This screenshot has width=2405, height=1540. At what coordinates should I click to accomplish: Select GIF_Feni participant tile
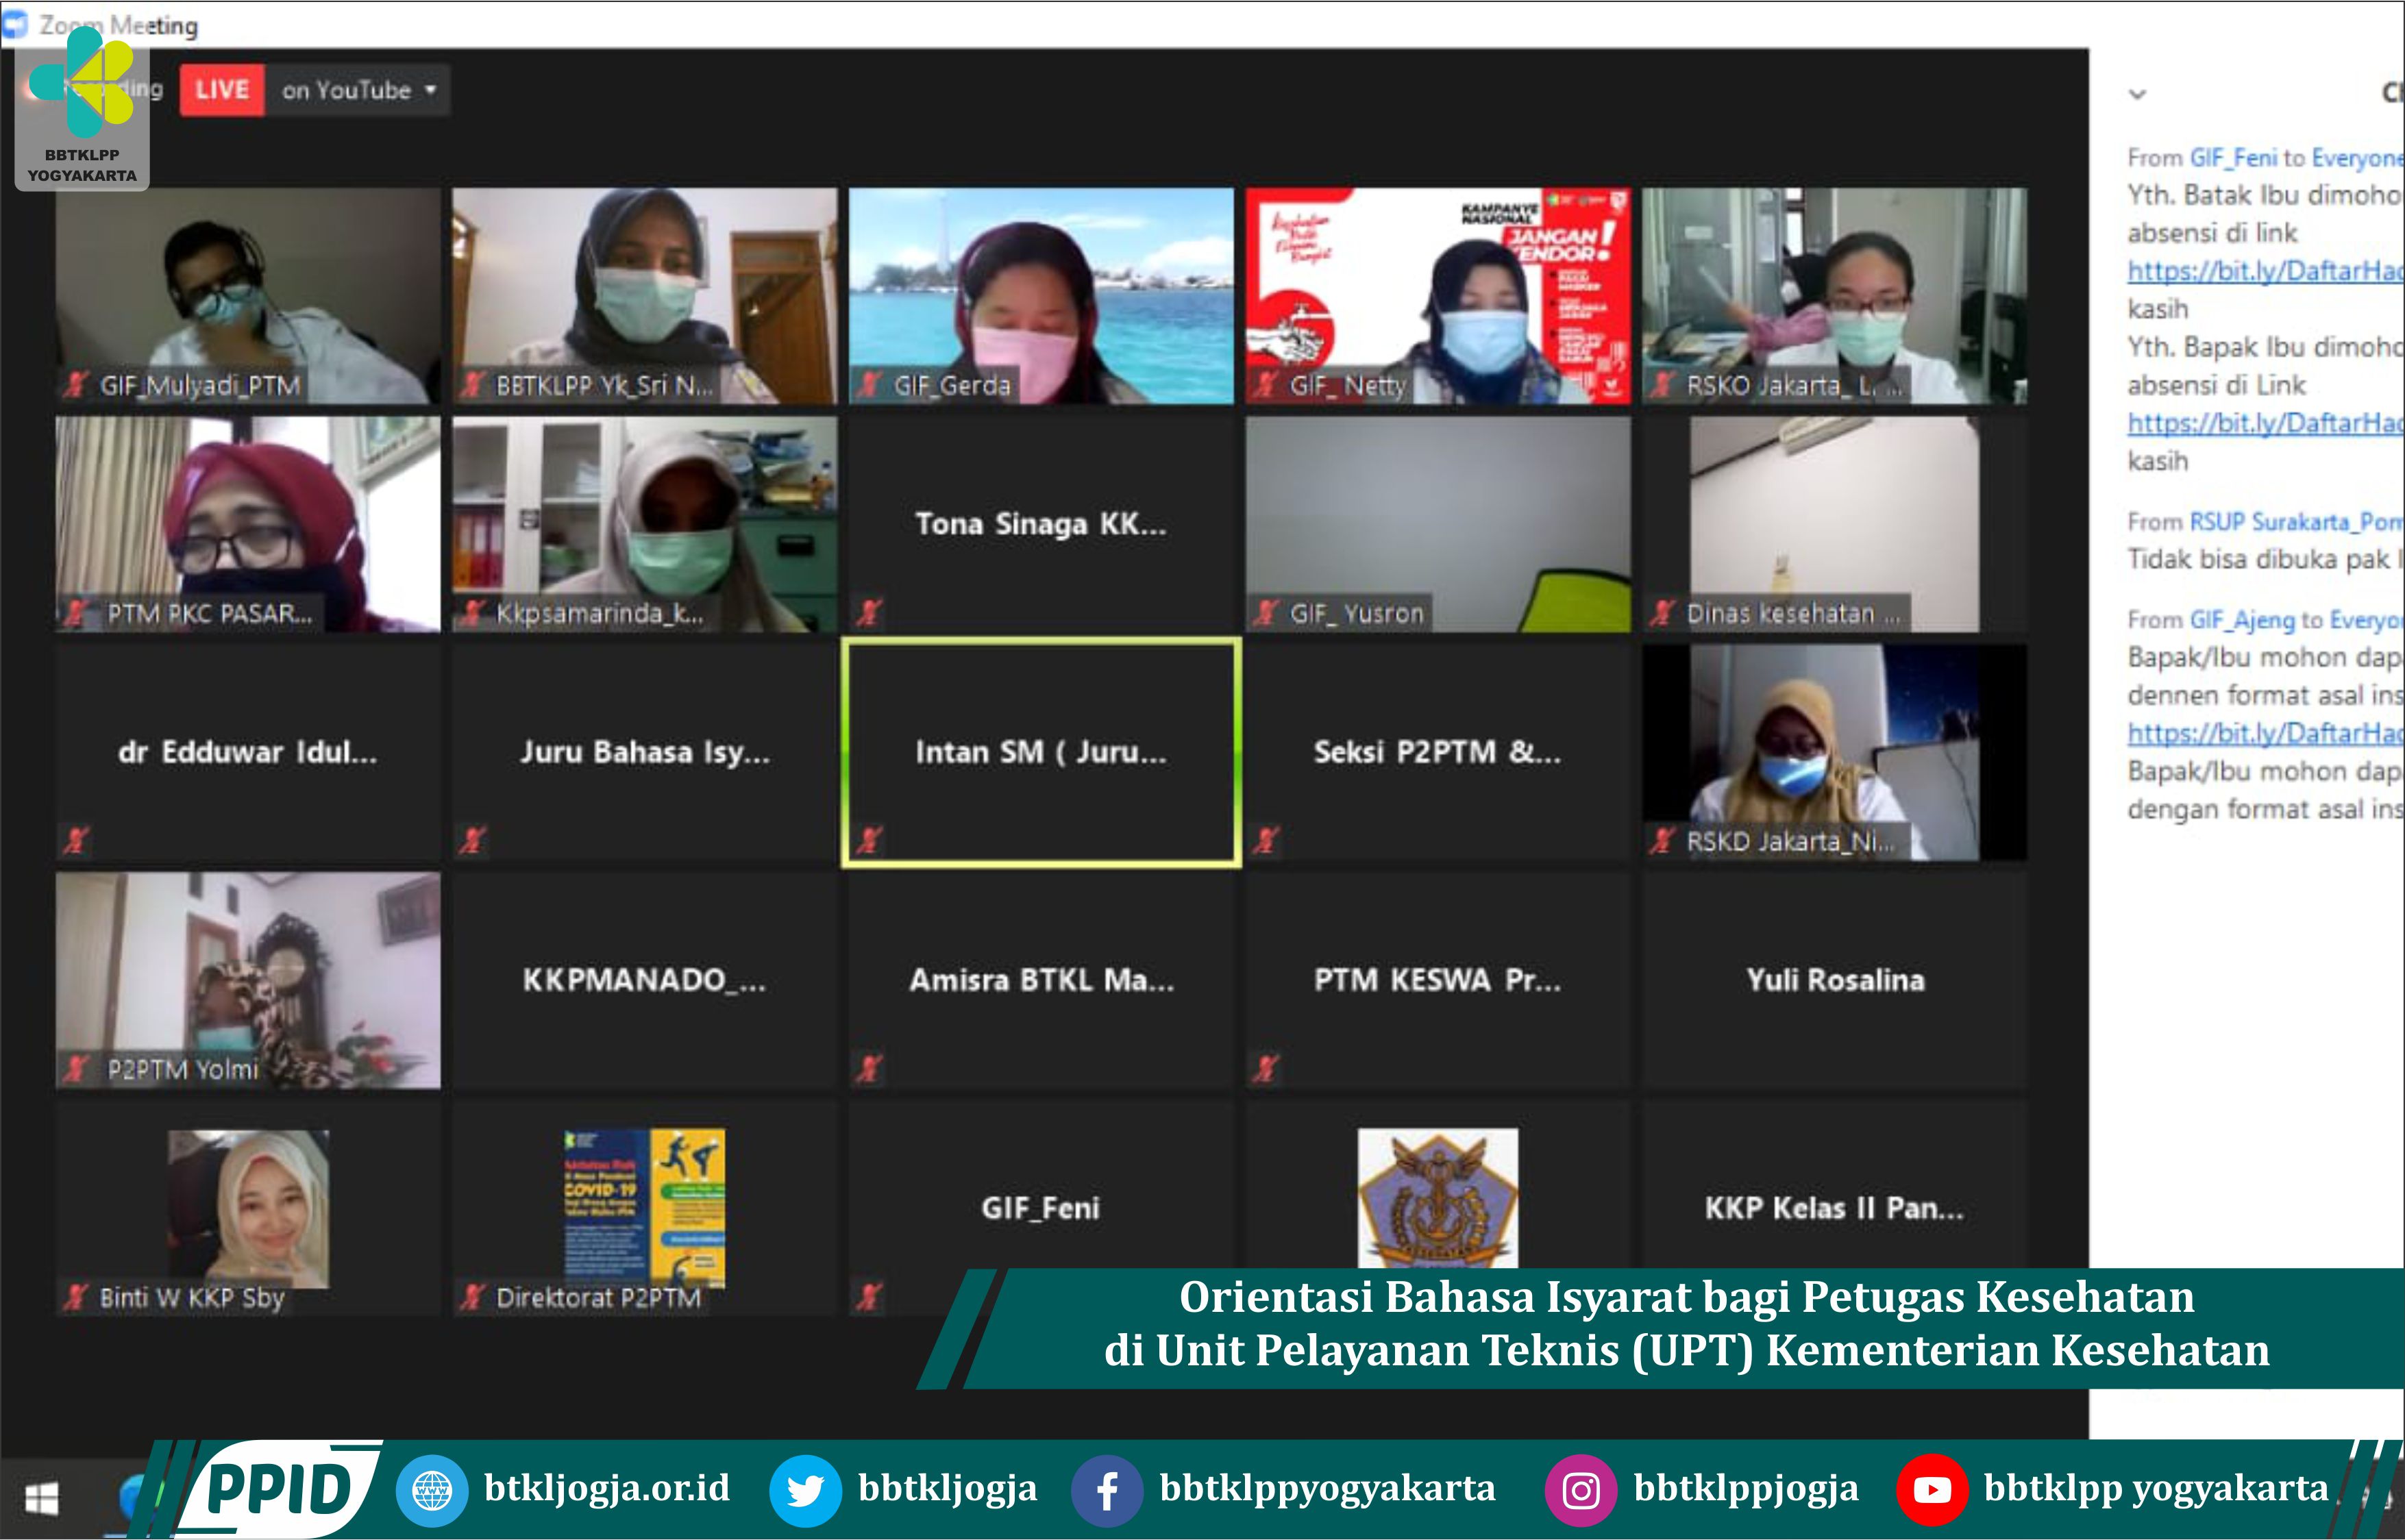pyautogui.click(x=1041, y=1208)
